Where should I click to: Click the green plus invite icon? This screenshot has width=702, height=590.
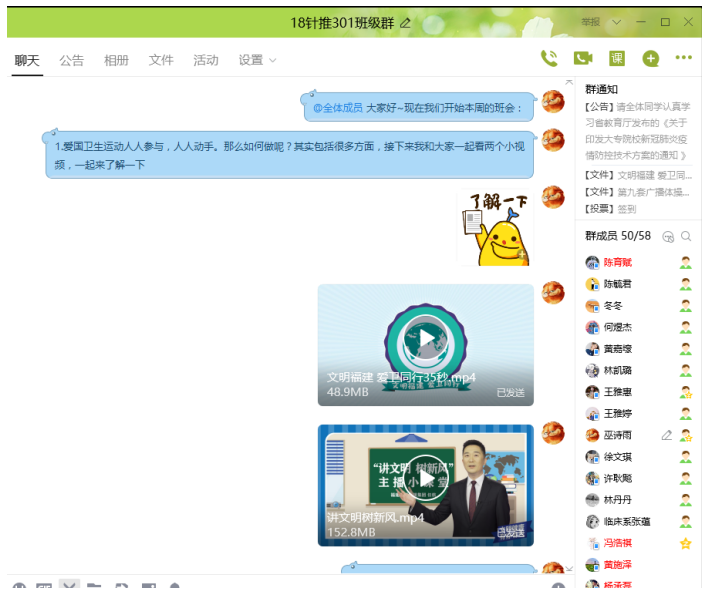tap(651, 59)
